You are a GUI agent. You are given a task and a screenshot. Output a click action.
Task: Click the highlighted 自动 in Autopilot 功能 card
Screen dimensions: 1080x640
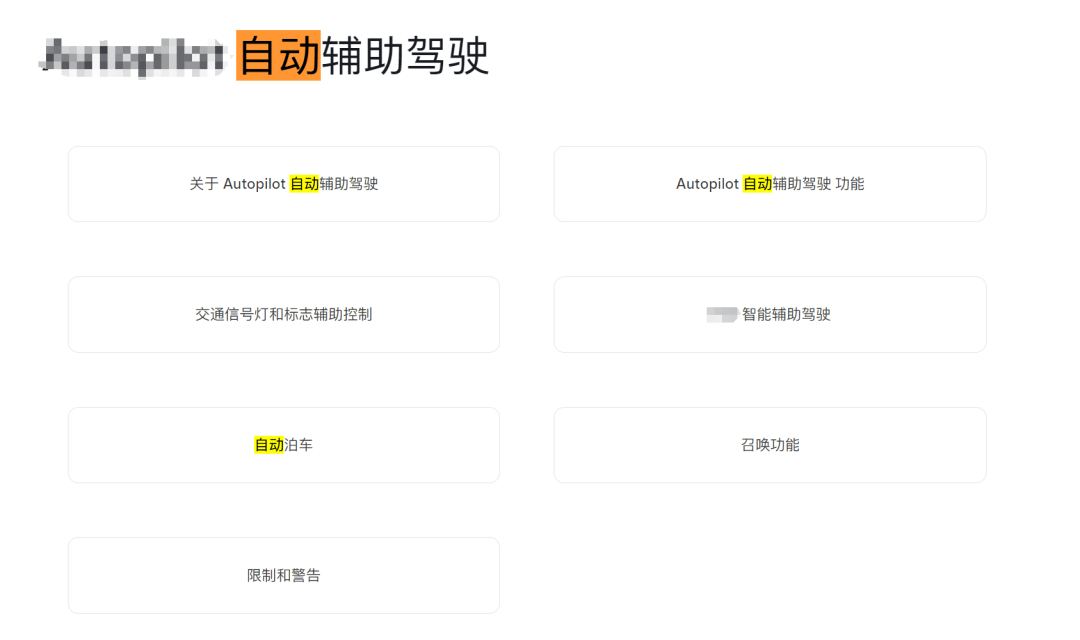[758, 184]
